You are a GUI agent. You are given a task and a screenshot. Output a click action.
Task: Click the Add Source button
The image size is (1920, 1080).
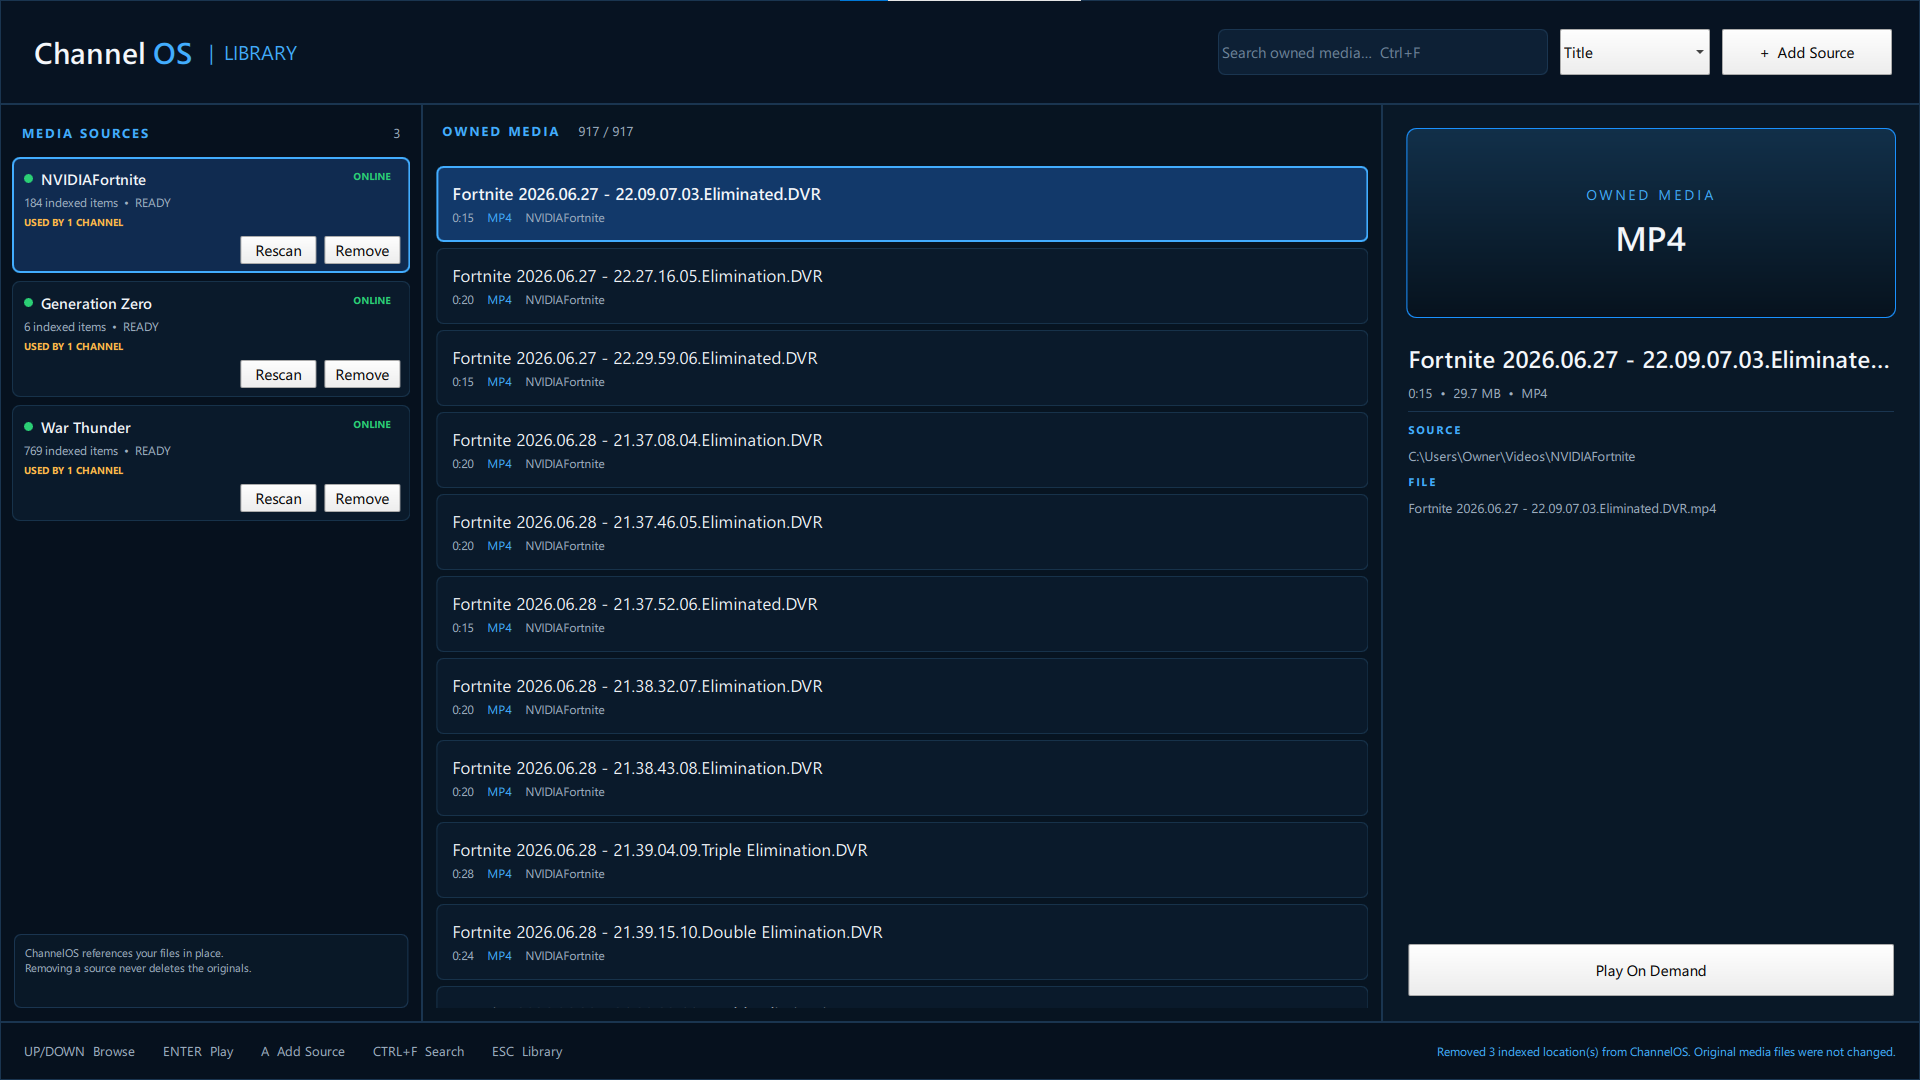click(1806, 52)
